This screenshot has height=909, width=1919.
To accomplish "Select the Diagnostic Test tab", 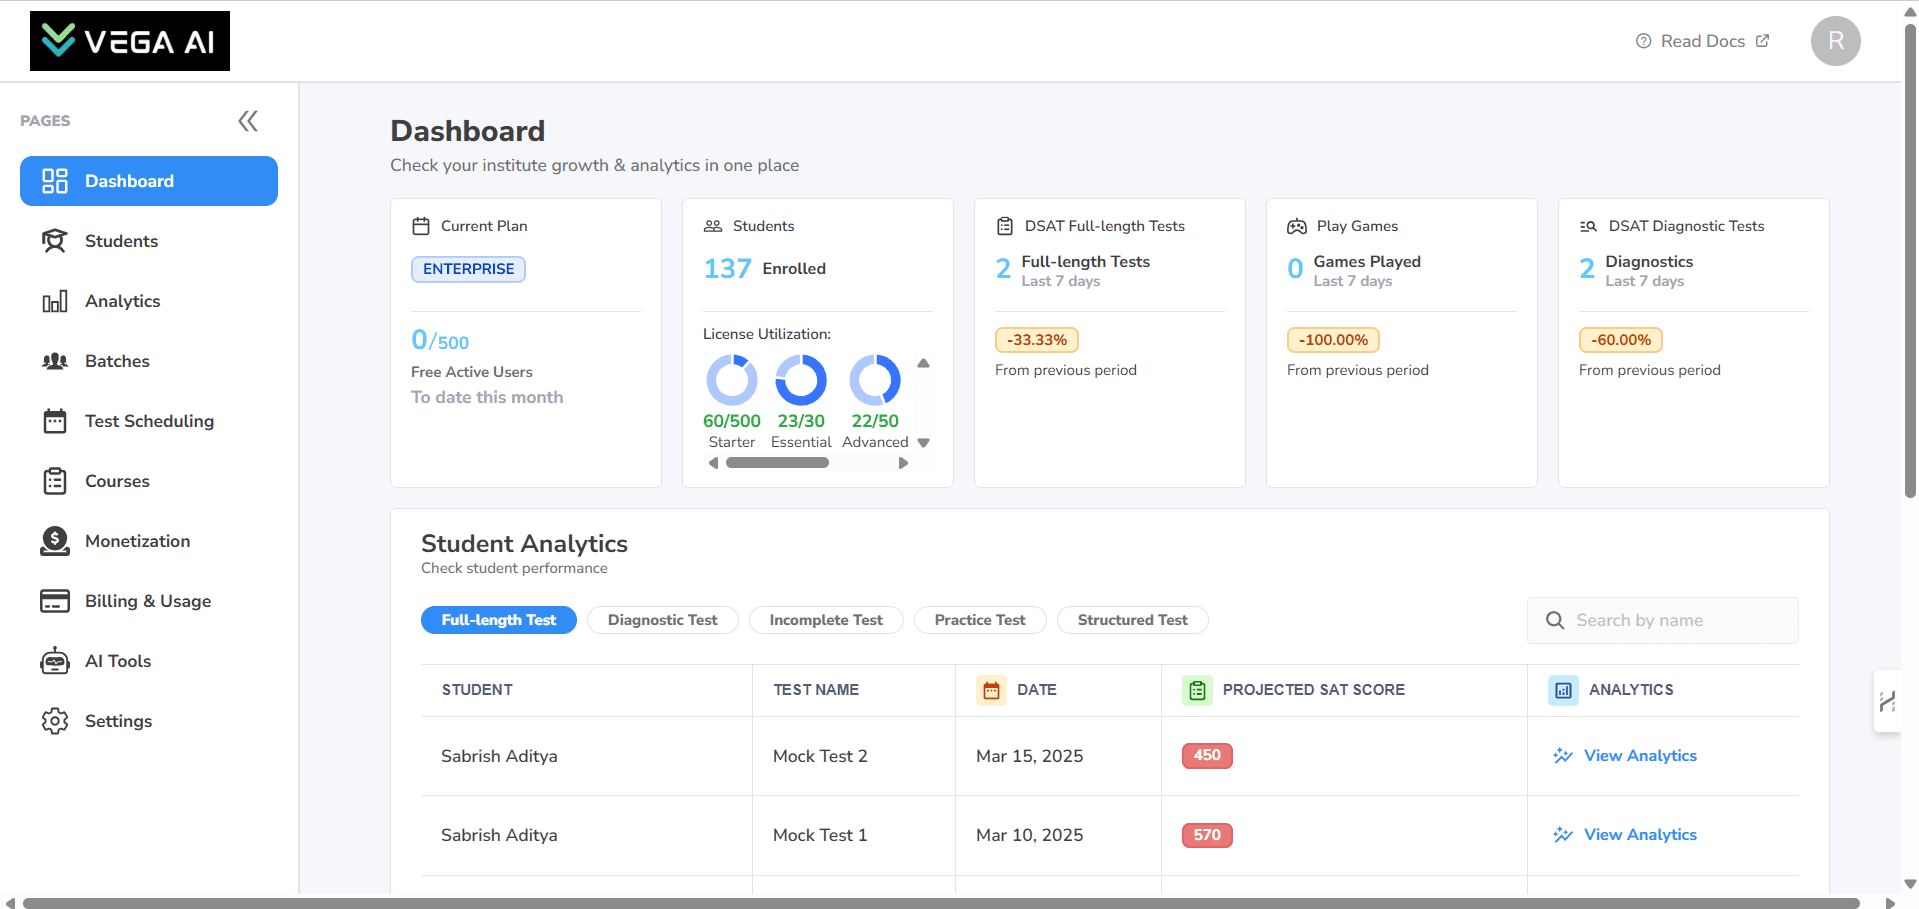I will 662,620.
